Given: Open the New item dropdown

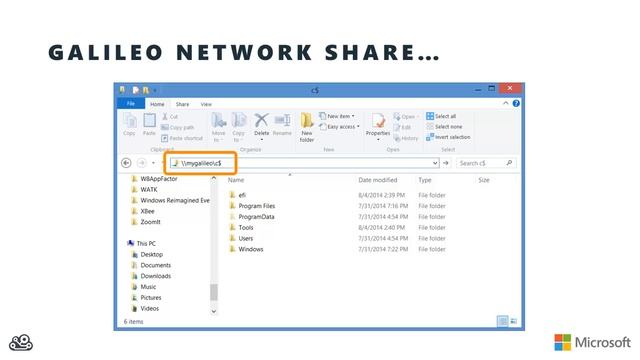Looking at the screenshot, I should click(x=337, y=116).
